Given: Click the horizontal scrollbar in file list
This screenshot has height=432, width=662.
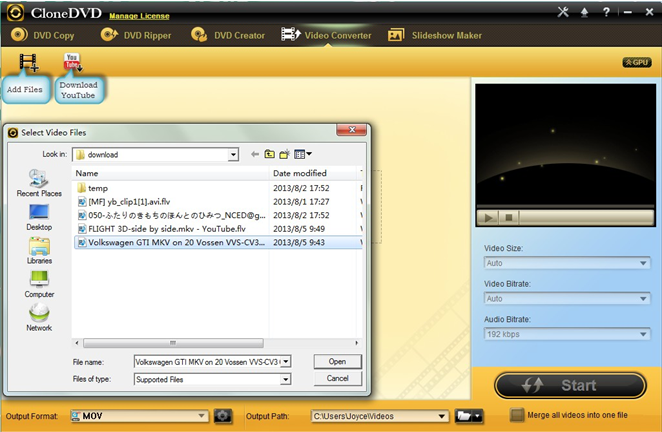Looking at the screenshot, I should click(174, 343).
